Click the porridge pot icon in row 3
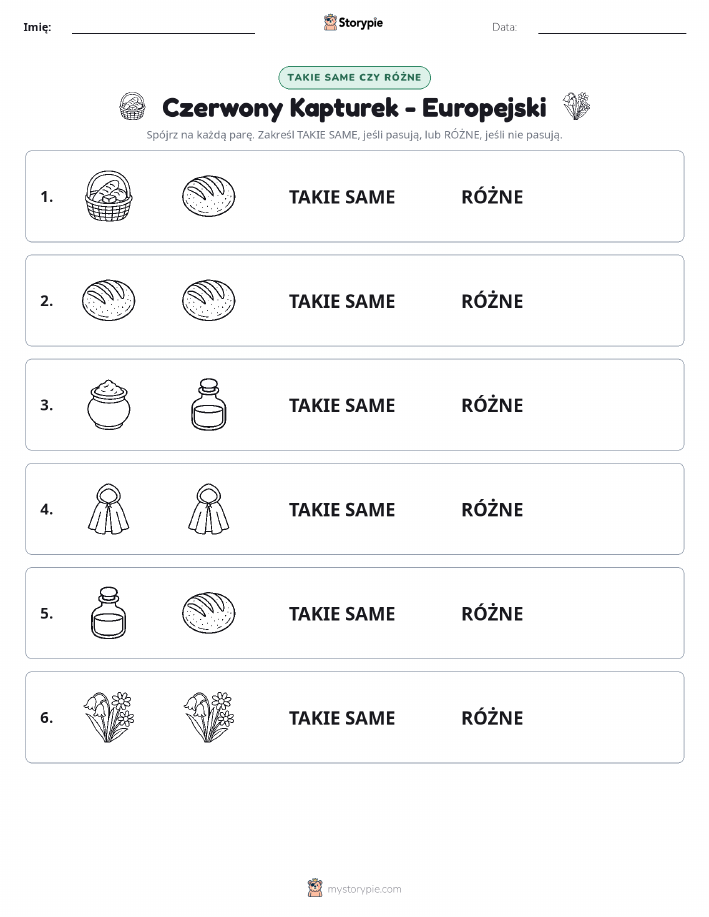 coord(108,405)
